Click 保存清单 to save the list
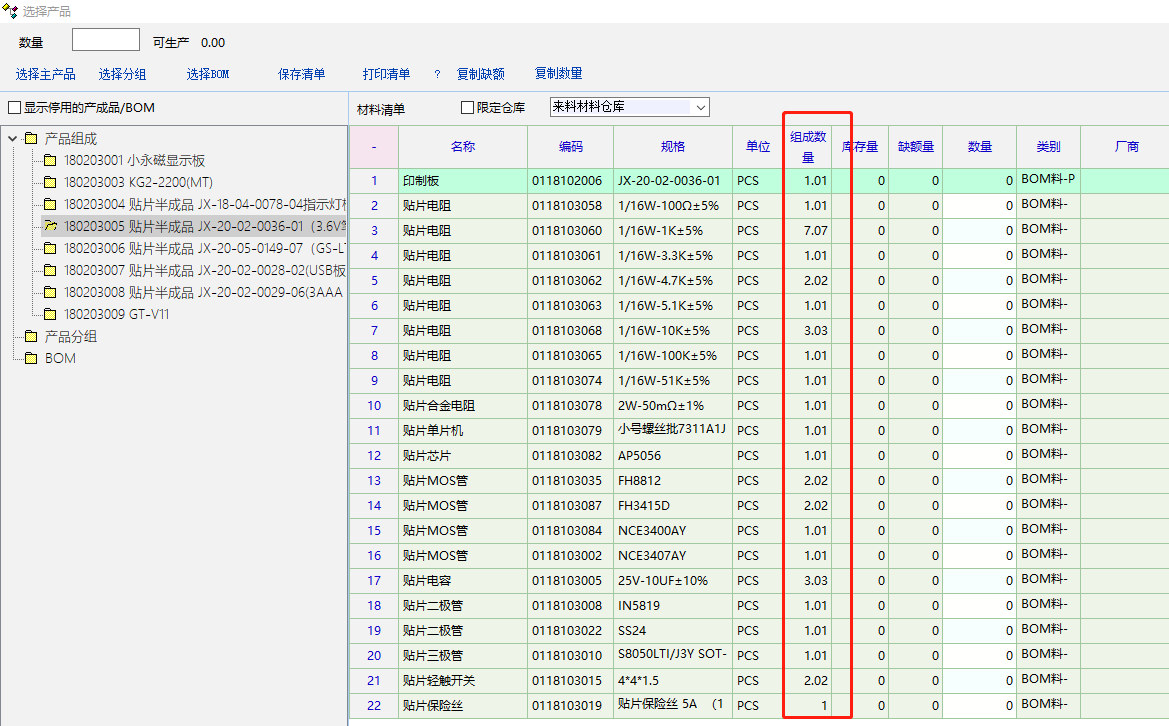Screen dimensions: 1169x726 coord(301,74)
